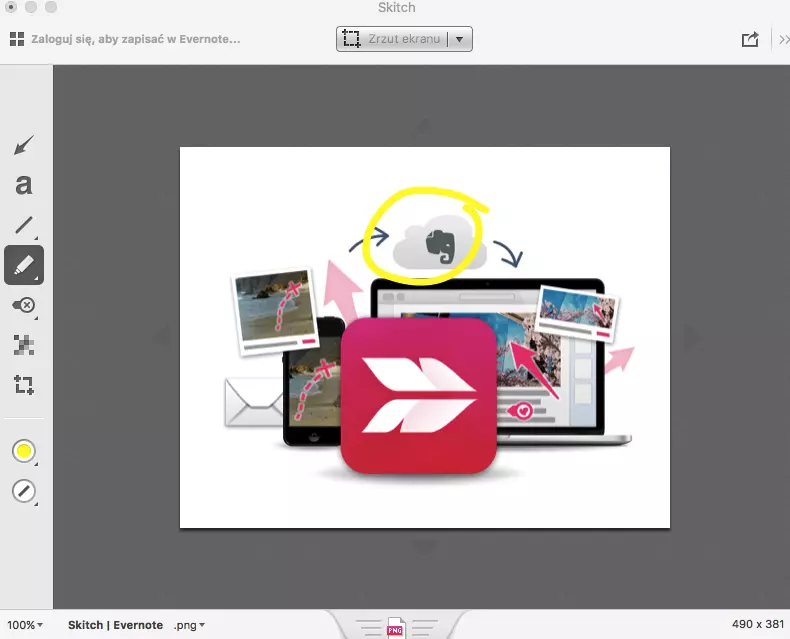Select the Stamp tool
790x639 pixels.
pyautogui.click(x=24, y=305)
